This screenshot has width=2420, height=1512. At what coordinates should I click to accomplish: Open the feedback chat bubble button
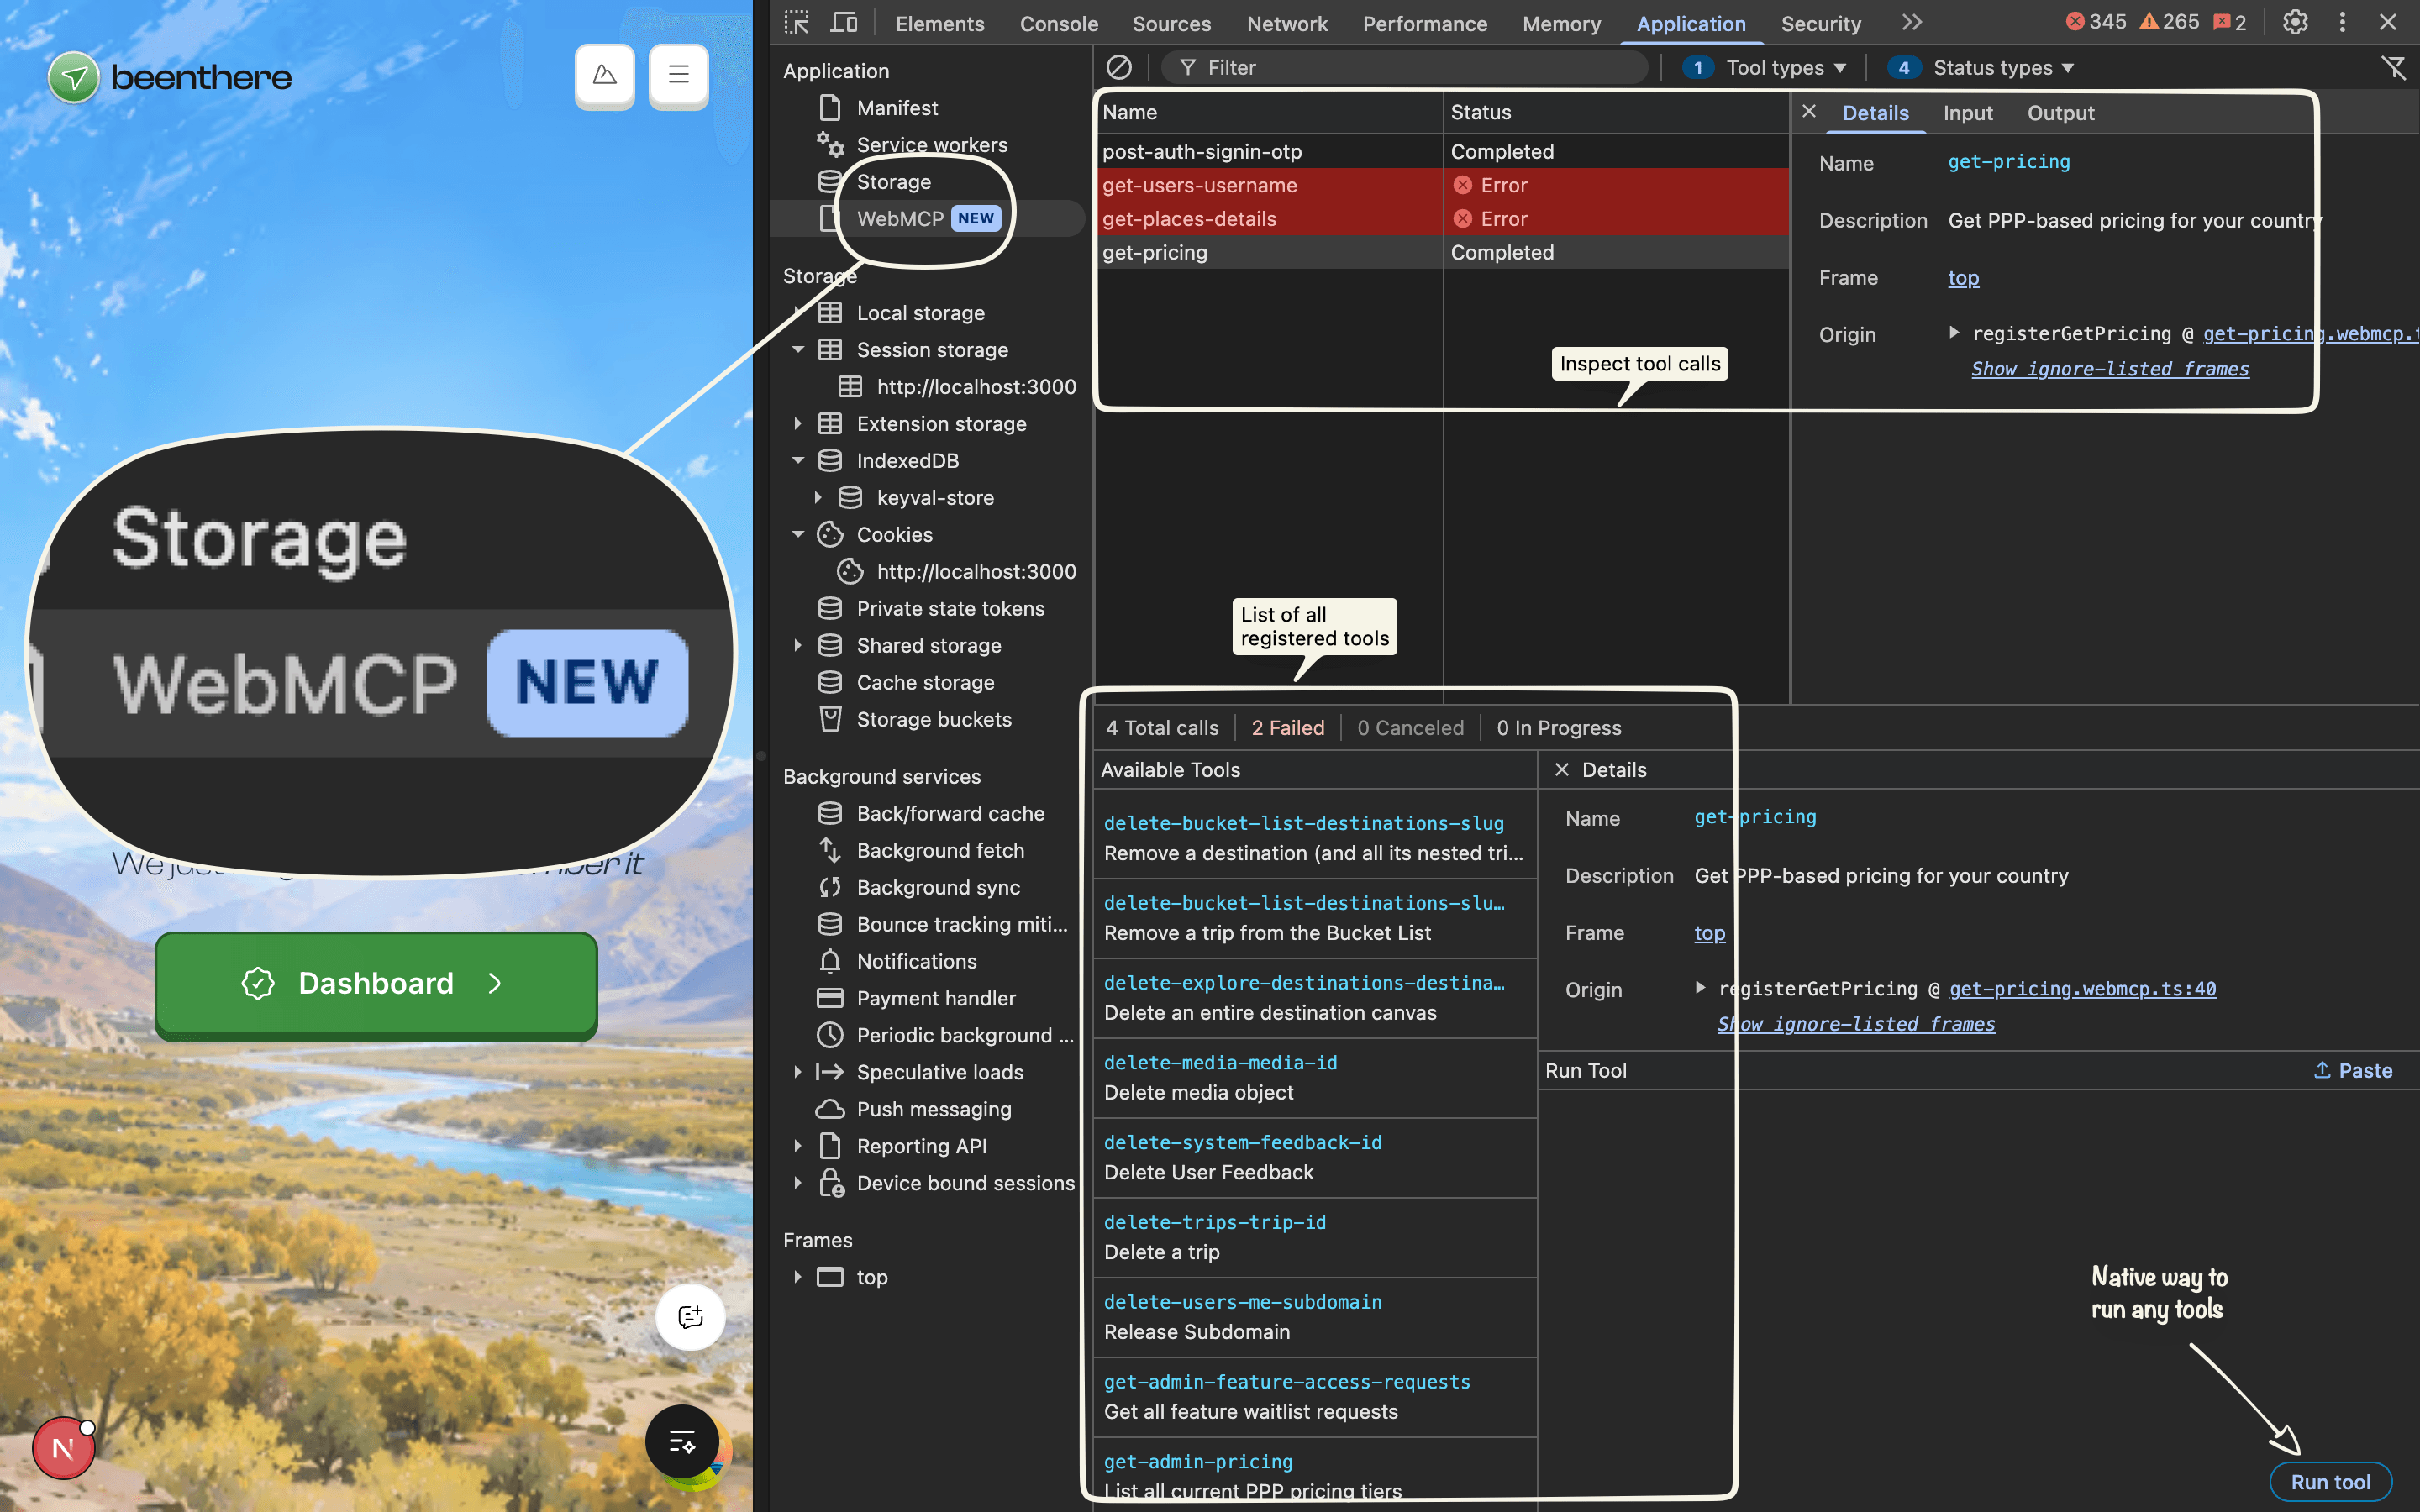tap(690, 1316)
